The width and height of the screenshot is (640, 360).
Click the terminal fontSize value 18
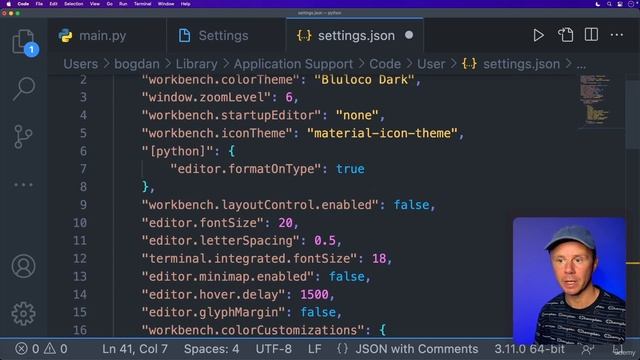click(x=379, y=258)
